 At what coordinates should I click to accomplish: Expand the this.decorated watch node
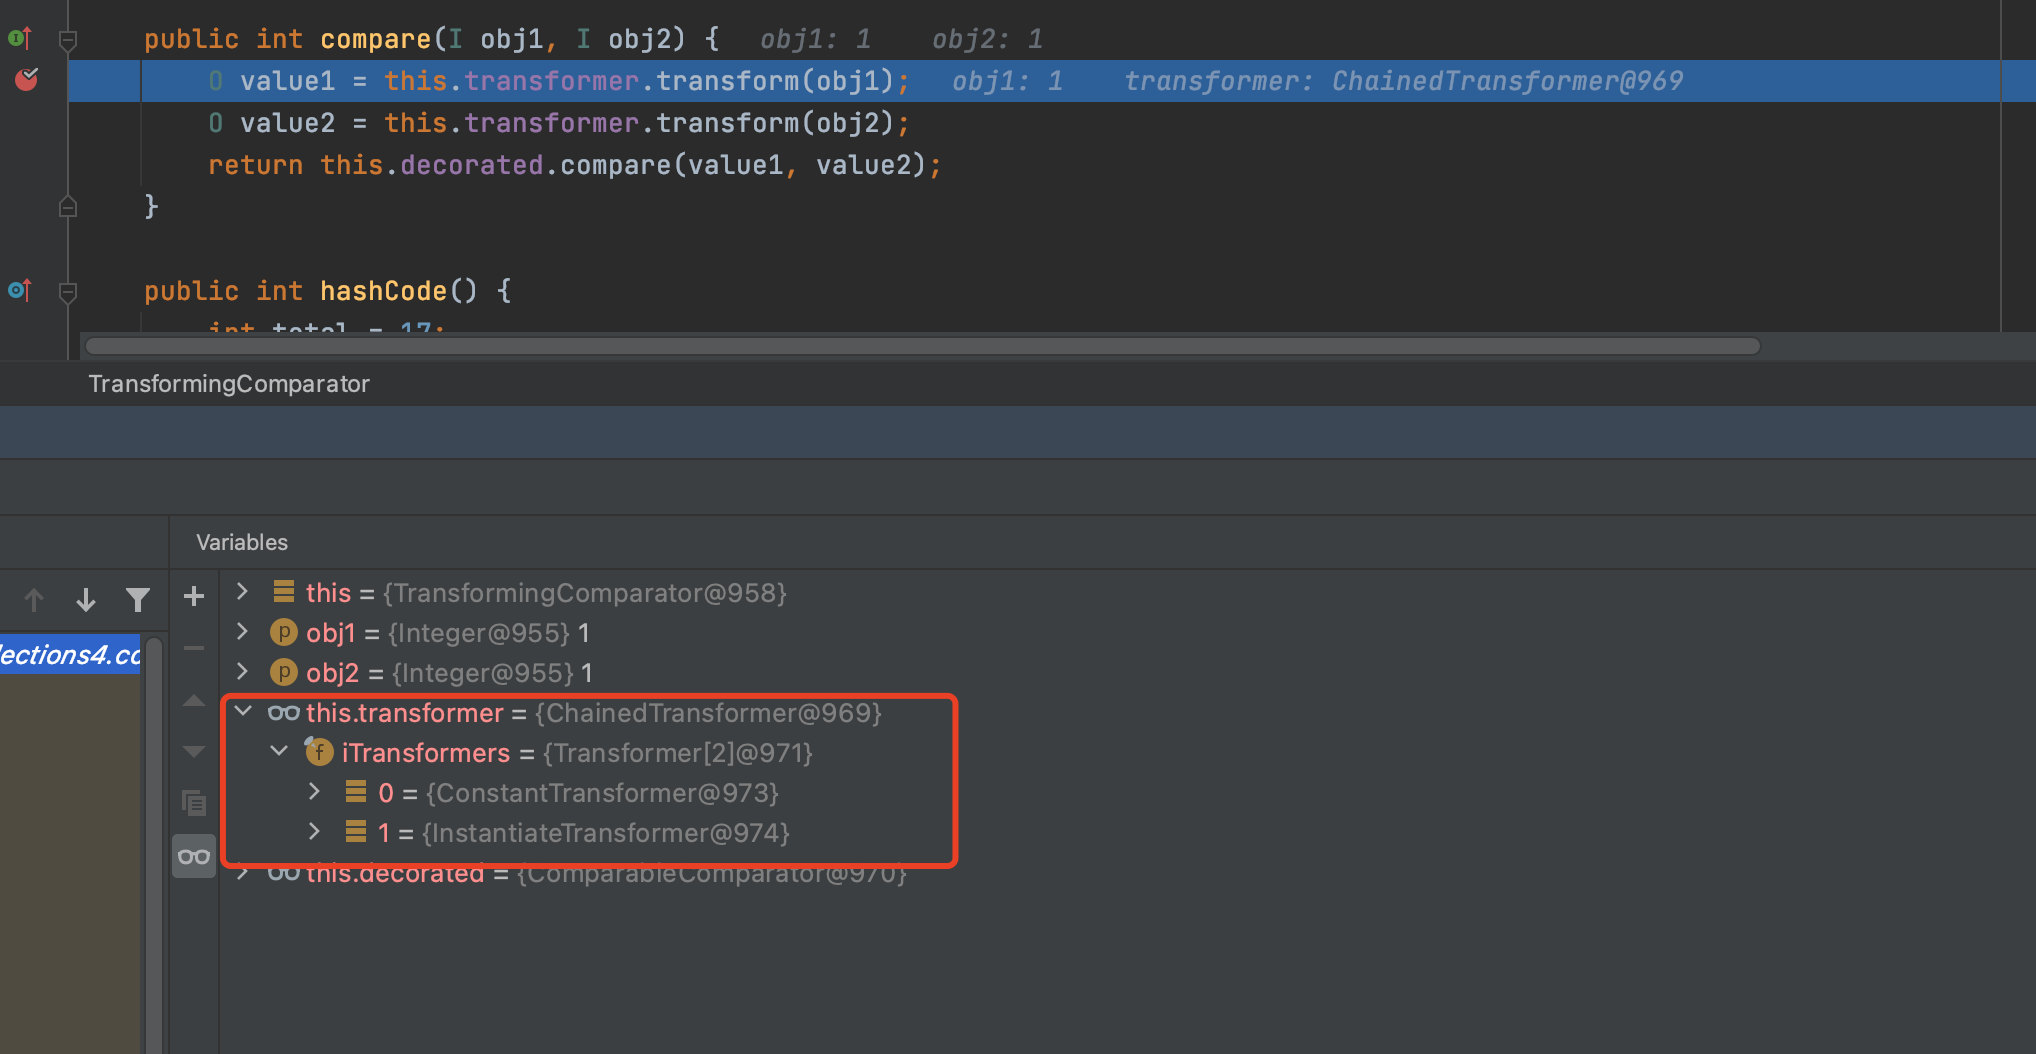click(242, 873)
